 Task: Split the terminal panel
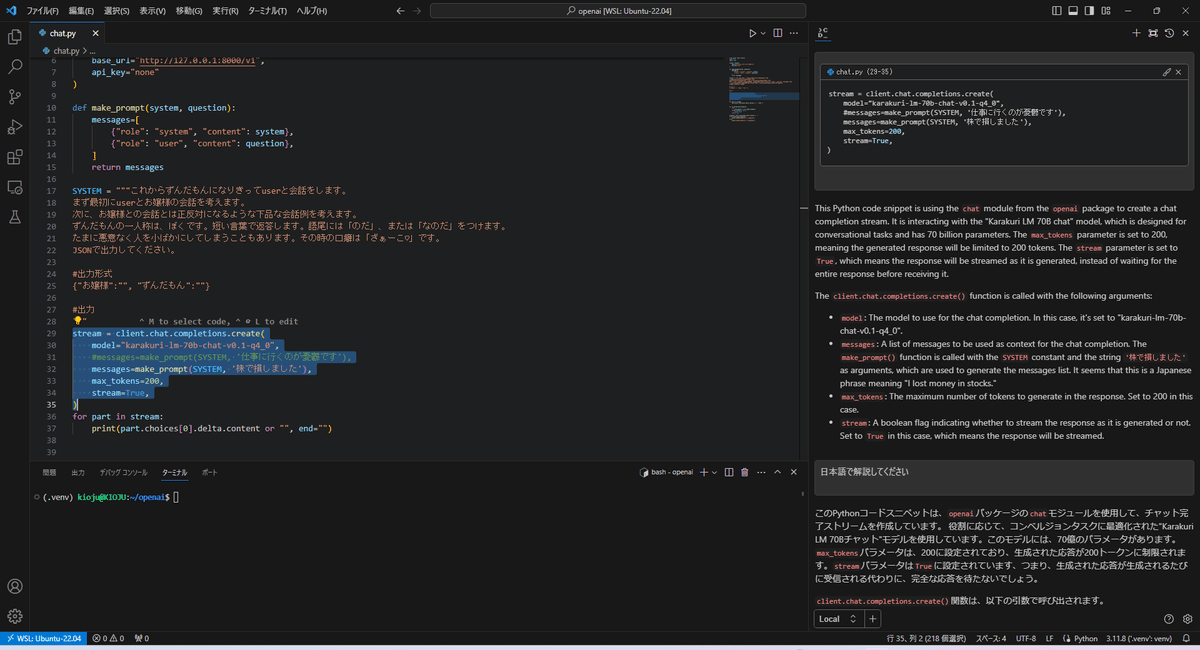729,472
